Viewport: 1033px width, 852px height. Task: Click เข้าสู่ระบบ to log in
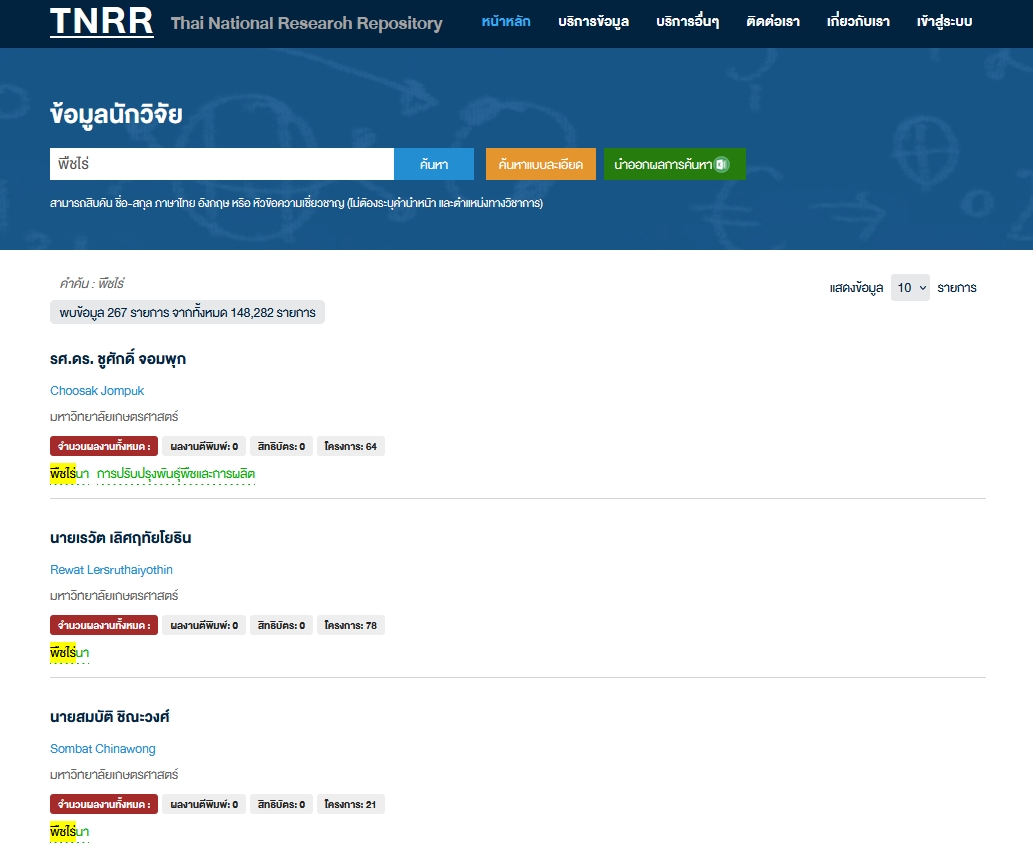(x=943, y=21)
